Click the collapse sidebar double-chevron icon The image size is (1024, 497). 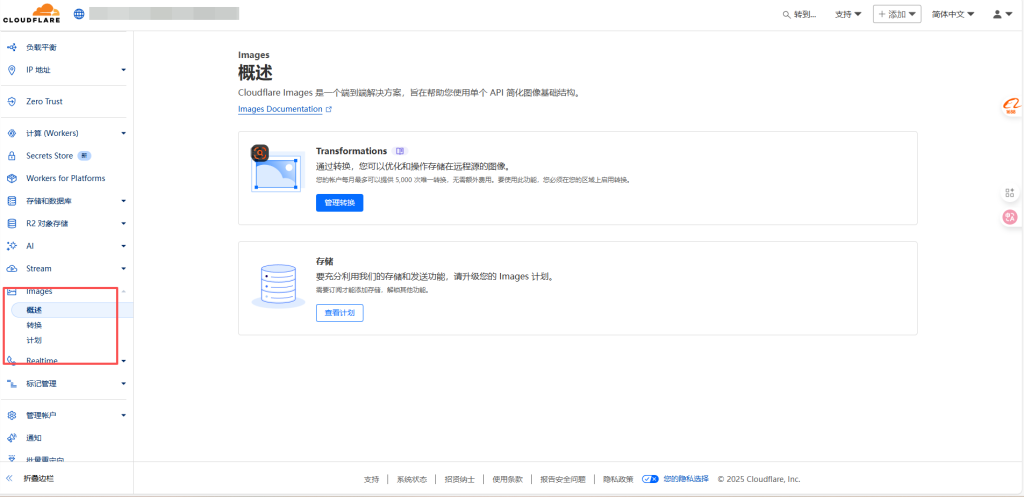click(x=10, y=478)
